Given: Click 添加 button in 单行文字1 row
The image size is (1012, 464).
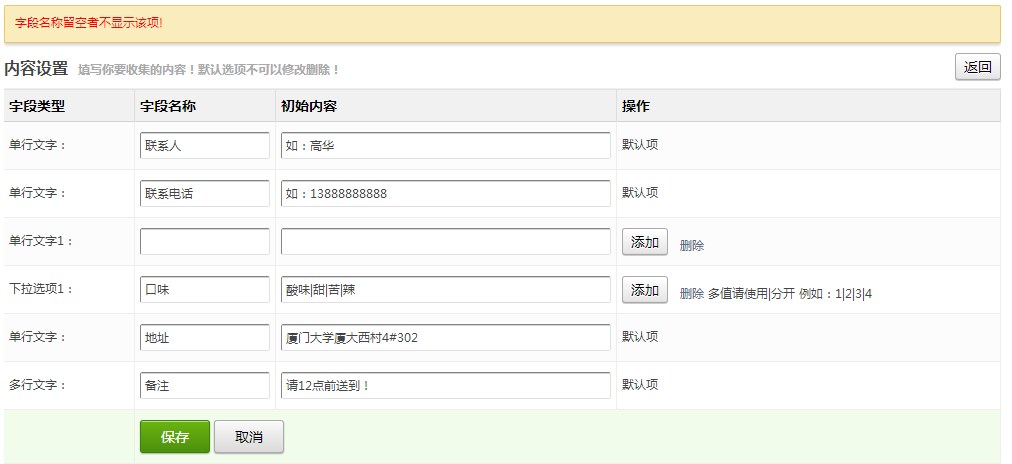Looking at the screenshot, I should (x=645, y=242).
